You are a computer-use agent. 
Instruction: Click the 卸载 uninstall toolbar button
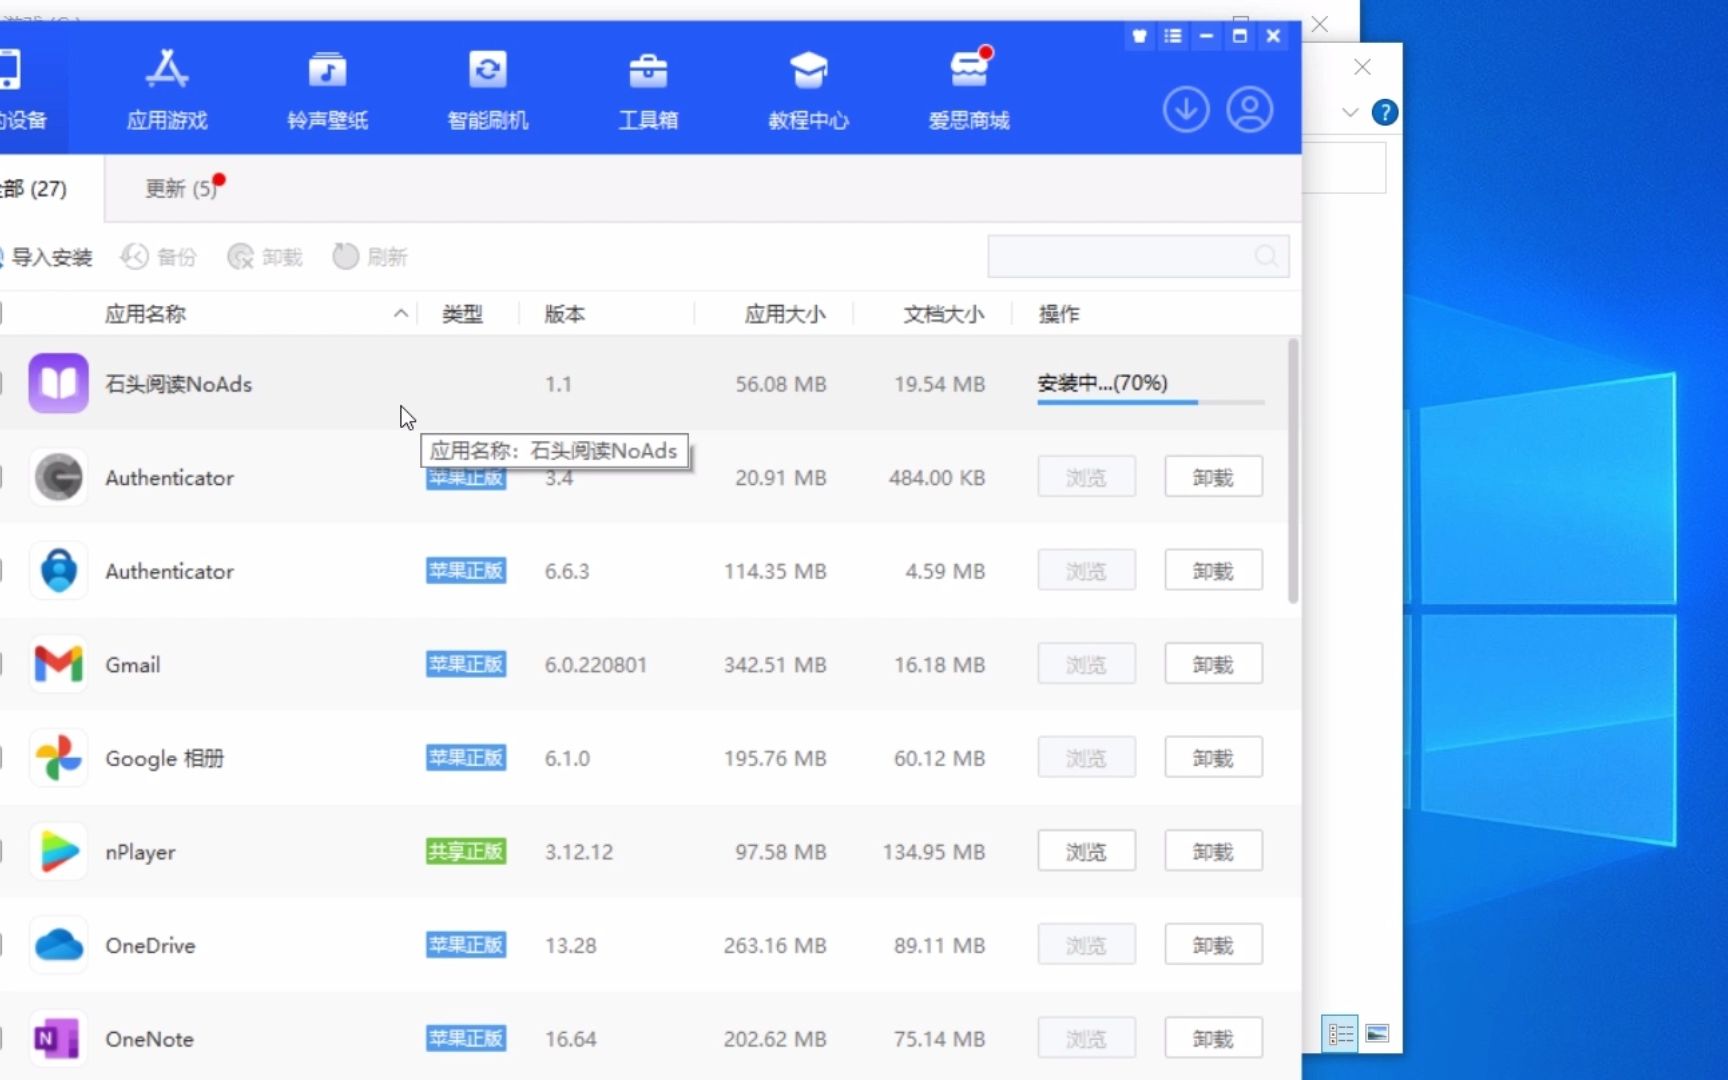[x=265, y=257]
